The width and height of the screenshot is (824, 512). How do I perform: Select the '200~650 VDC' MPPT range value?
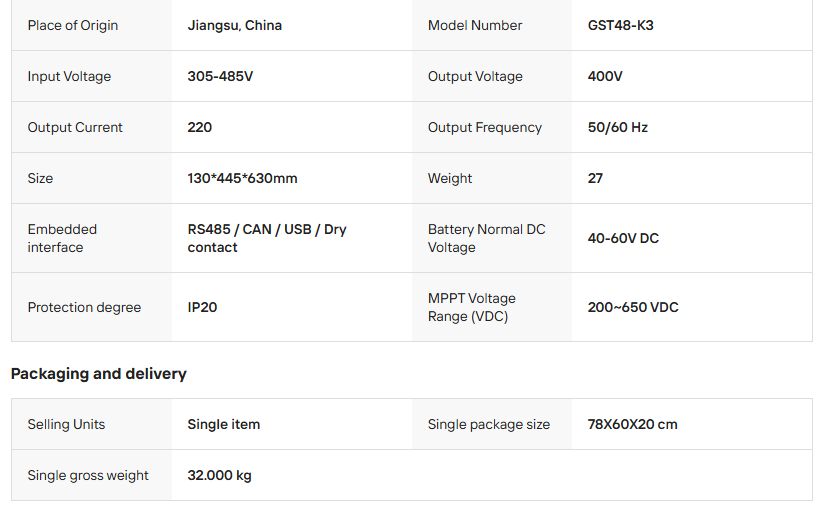[x=633, y=307]
